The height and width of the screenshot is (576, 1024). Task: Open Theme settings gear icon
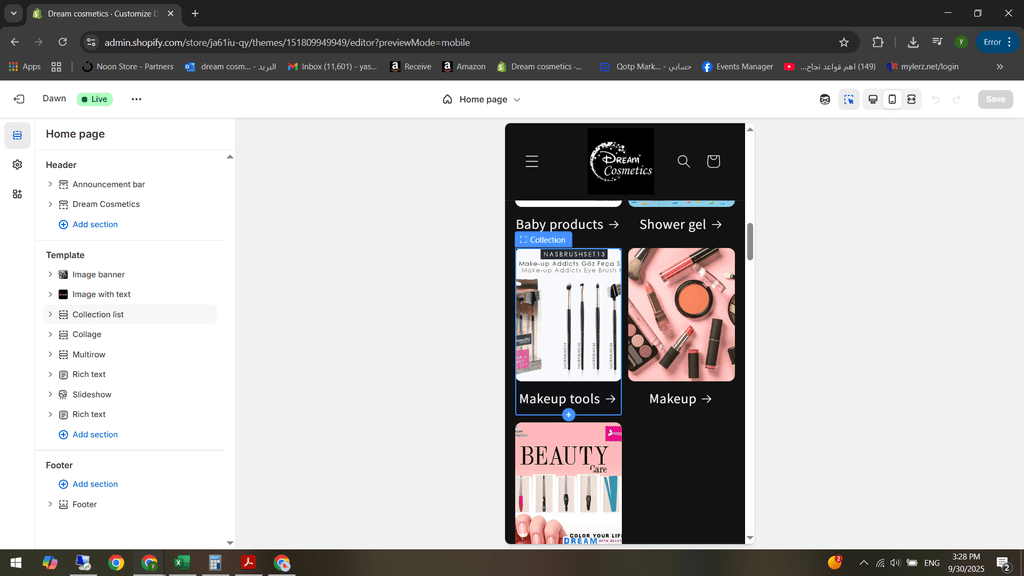pos(17,164)
